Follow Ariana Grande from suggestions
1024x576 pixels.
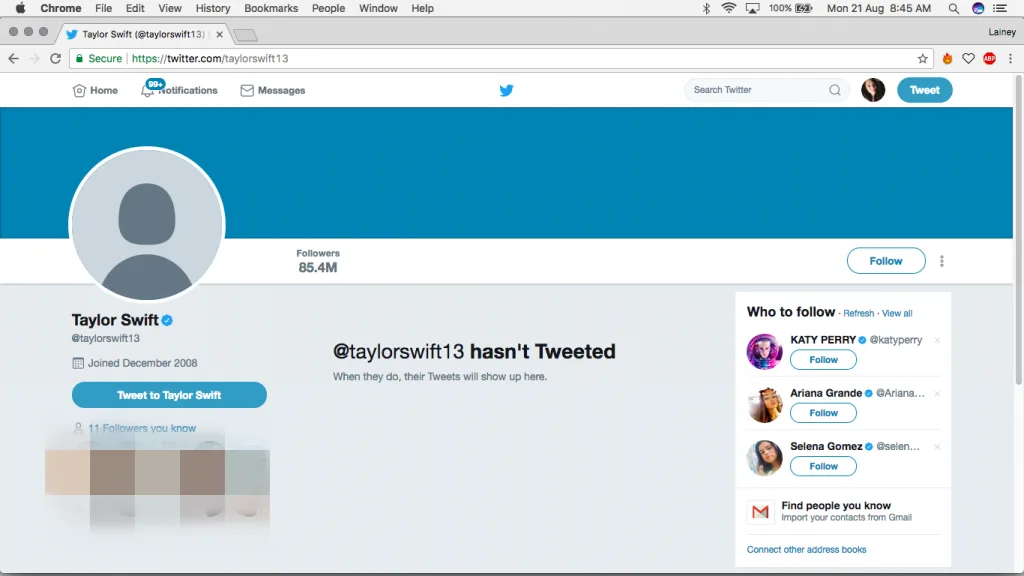point(823,413)
